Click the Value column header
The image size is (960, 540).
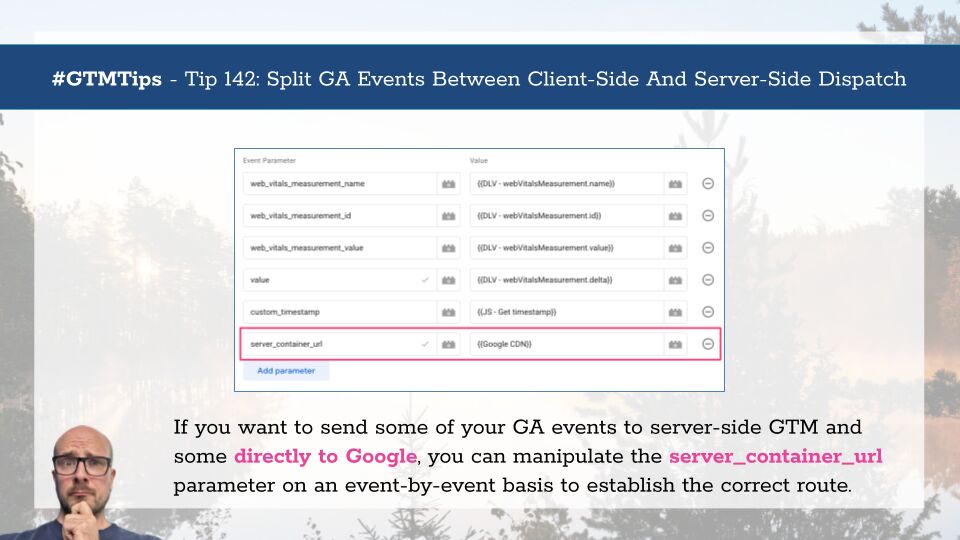tap(479, 160)
